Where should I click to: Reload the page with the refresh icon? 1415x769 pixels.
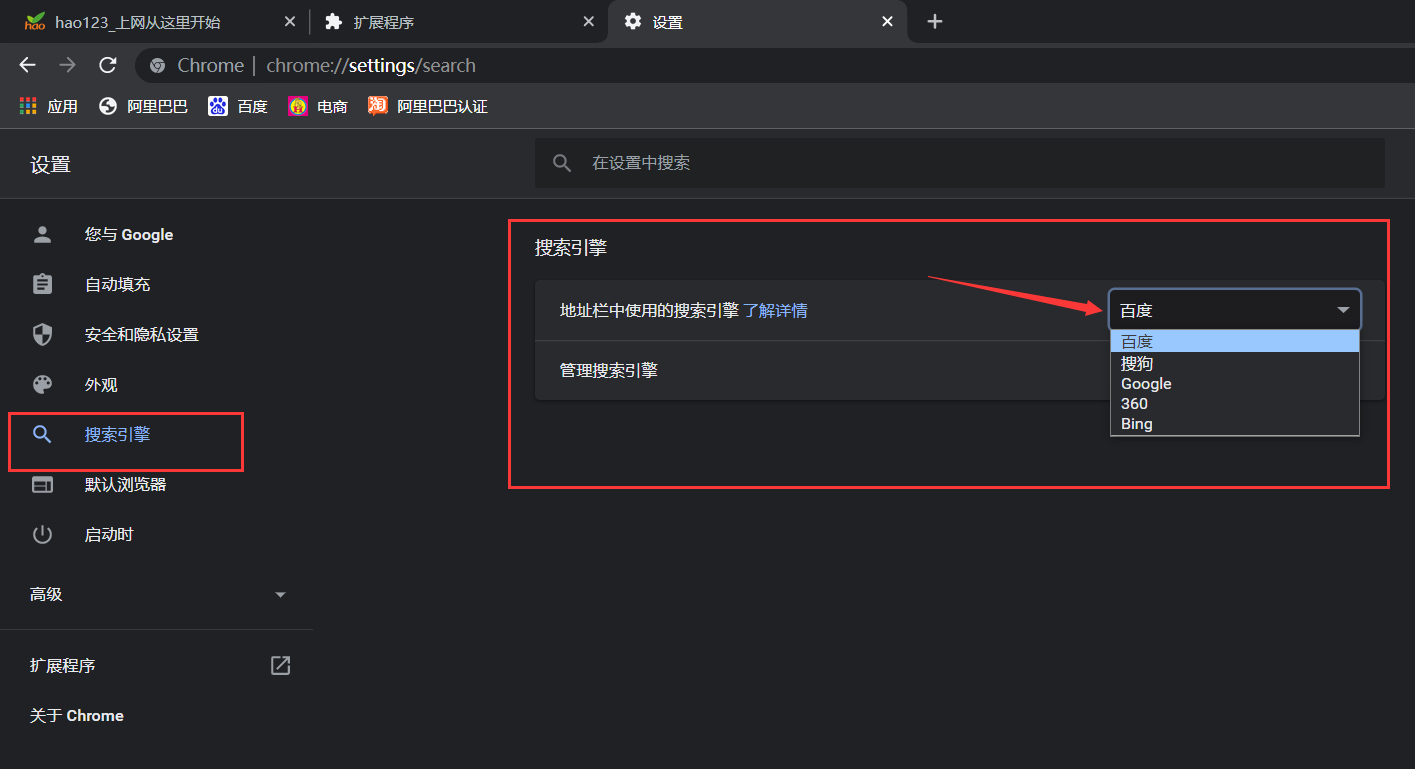108,65
